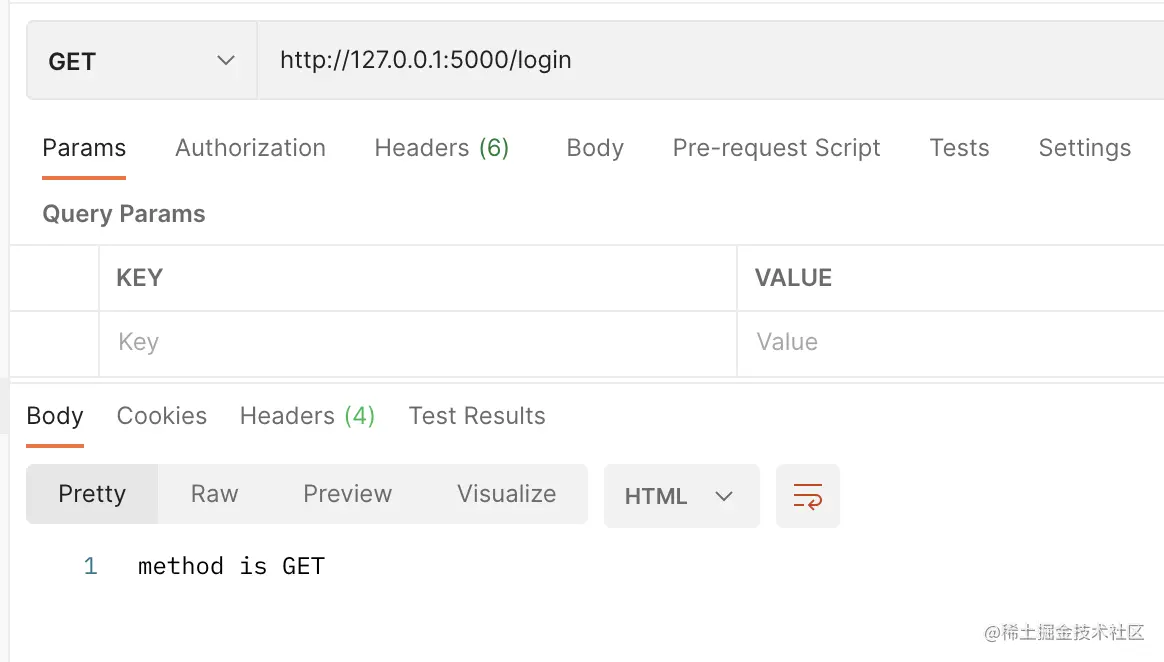Go to the request Body tab
Screen dimensions: 1164x662
(x=595, y=148)
